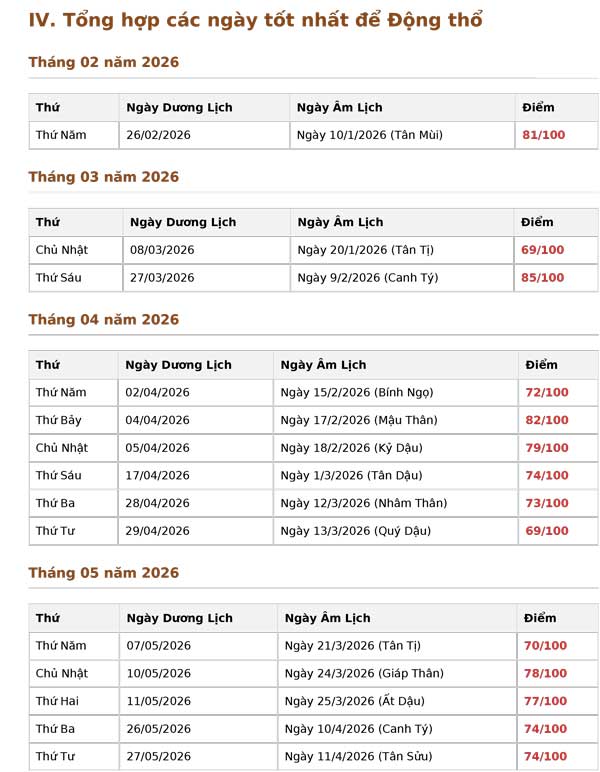The width and height of the screenshot is (600, 772).
Task: Click the lunar date "Ngày 10/1/2026 (Tân Mùi)"
Action: click(369, 135)
